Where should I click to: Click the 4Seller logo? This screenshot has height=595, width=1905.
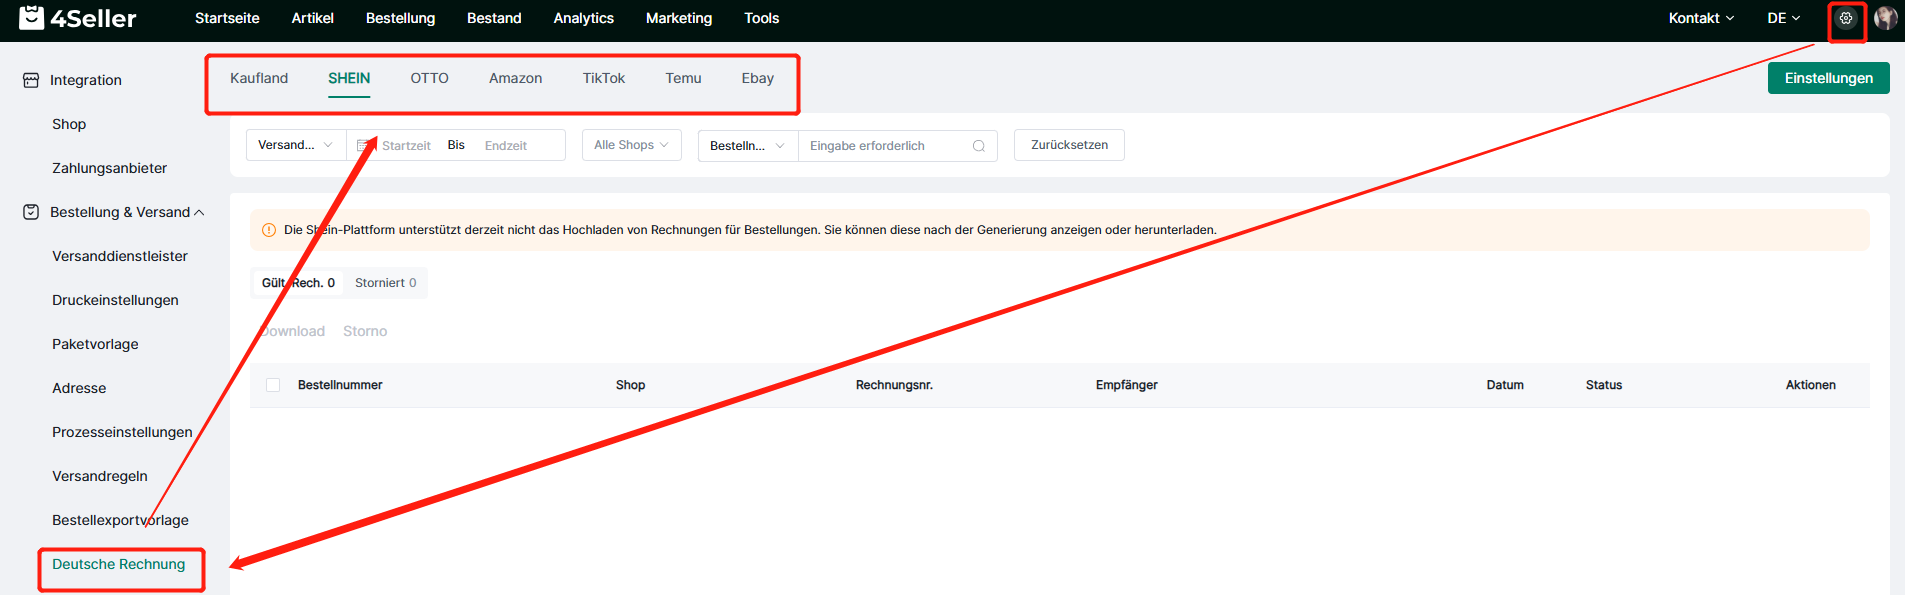78,18
